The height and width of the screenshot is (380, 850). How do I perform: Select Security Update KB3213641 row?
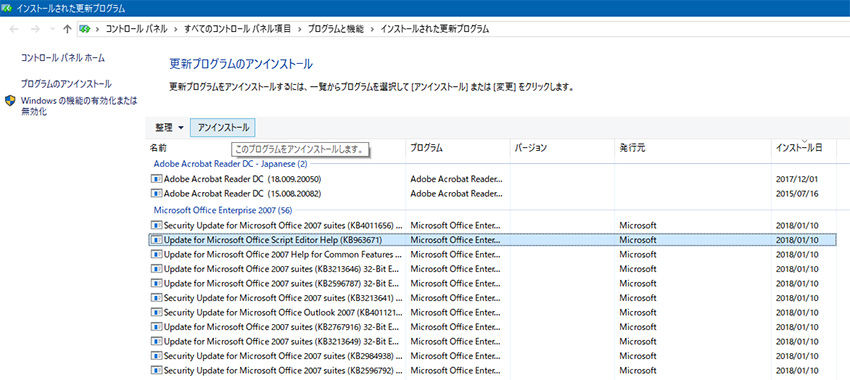(492, 298)
